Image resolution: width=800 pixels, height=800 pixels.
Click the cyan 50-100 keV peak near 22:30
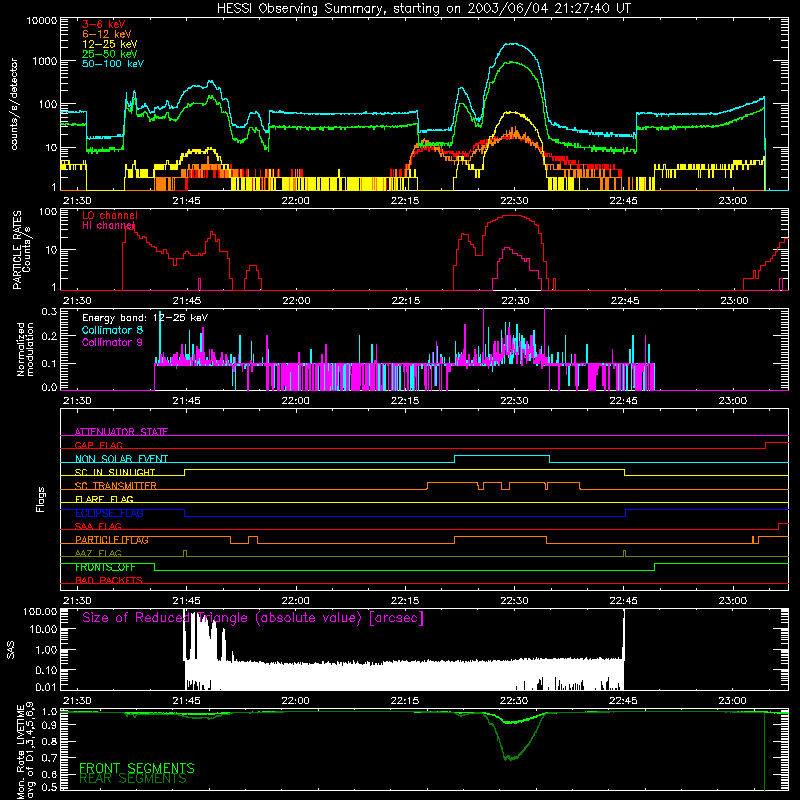coord(512,44)
